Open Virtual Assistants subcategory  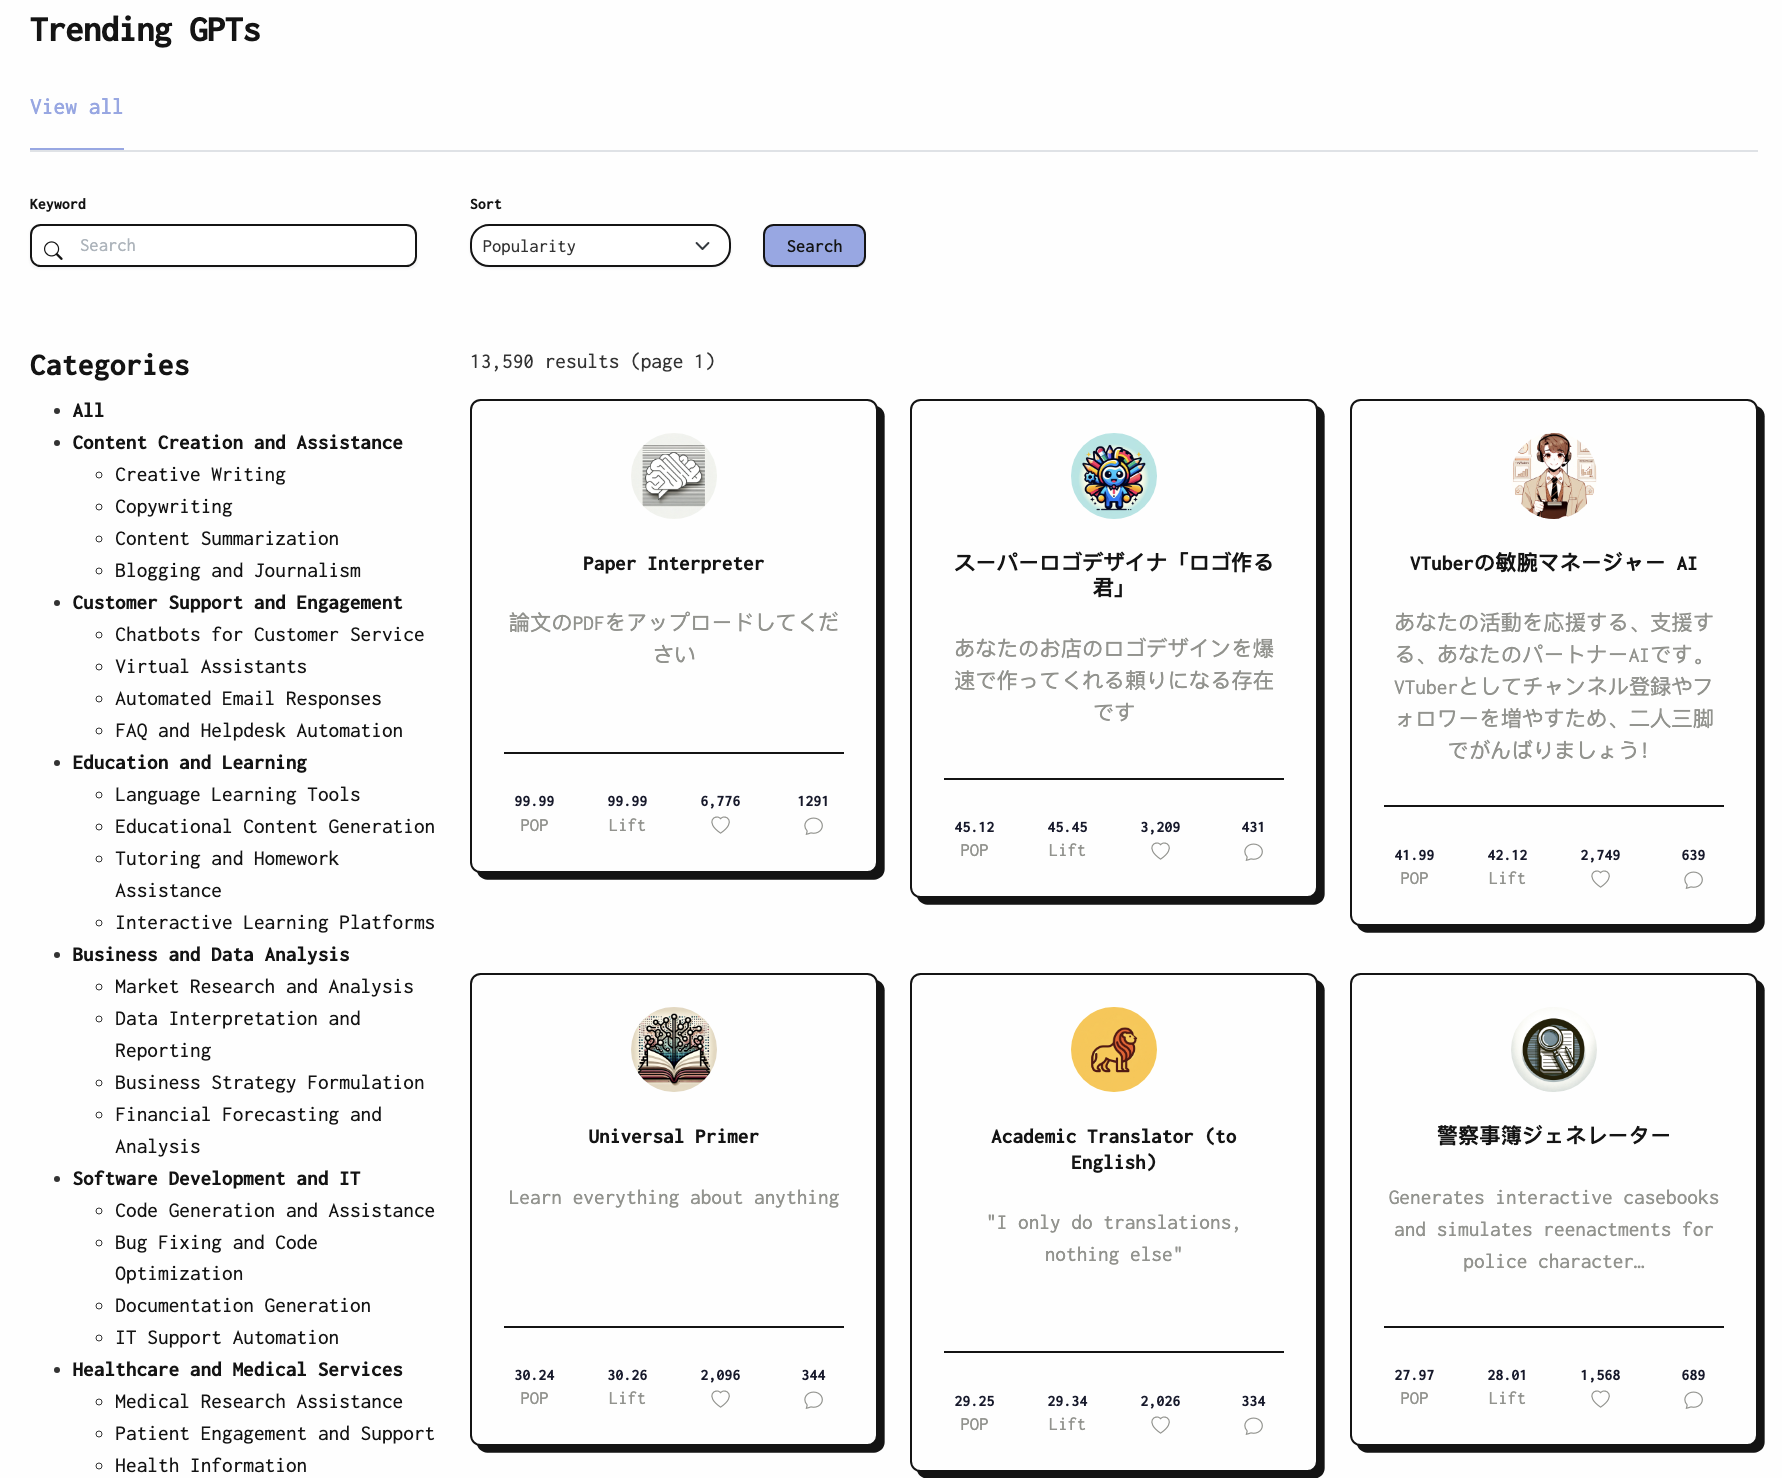211,666
